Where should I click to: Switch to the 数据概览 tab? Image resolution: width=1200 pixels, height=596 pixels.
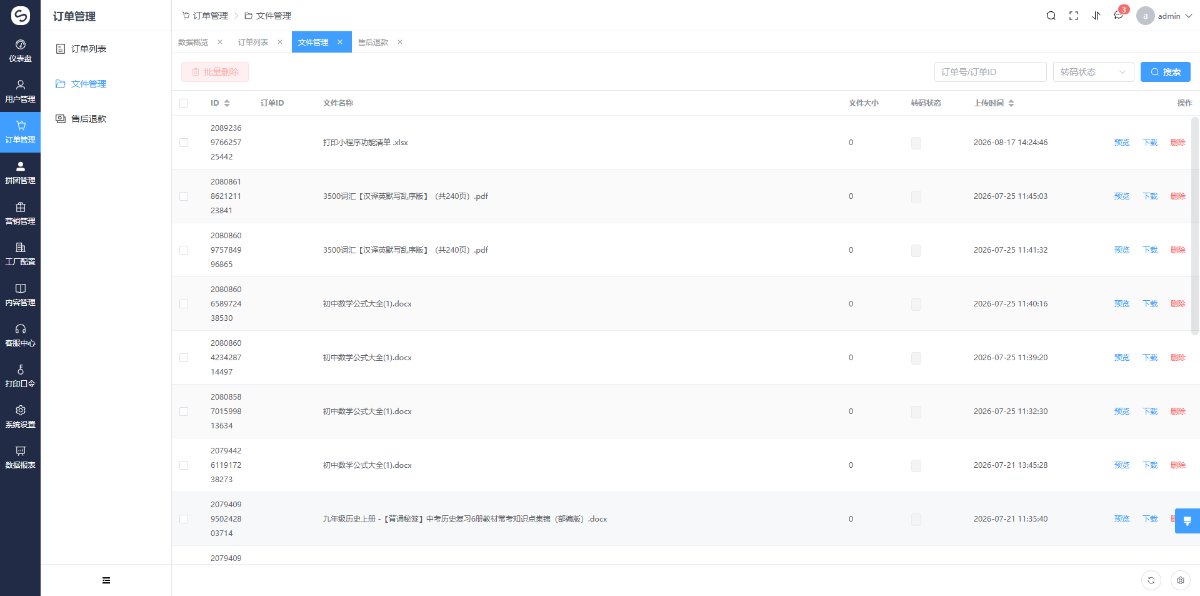pos(193,42)
